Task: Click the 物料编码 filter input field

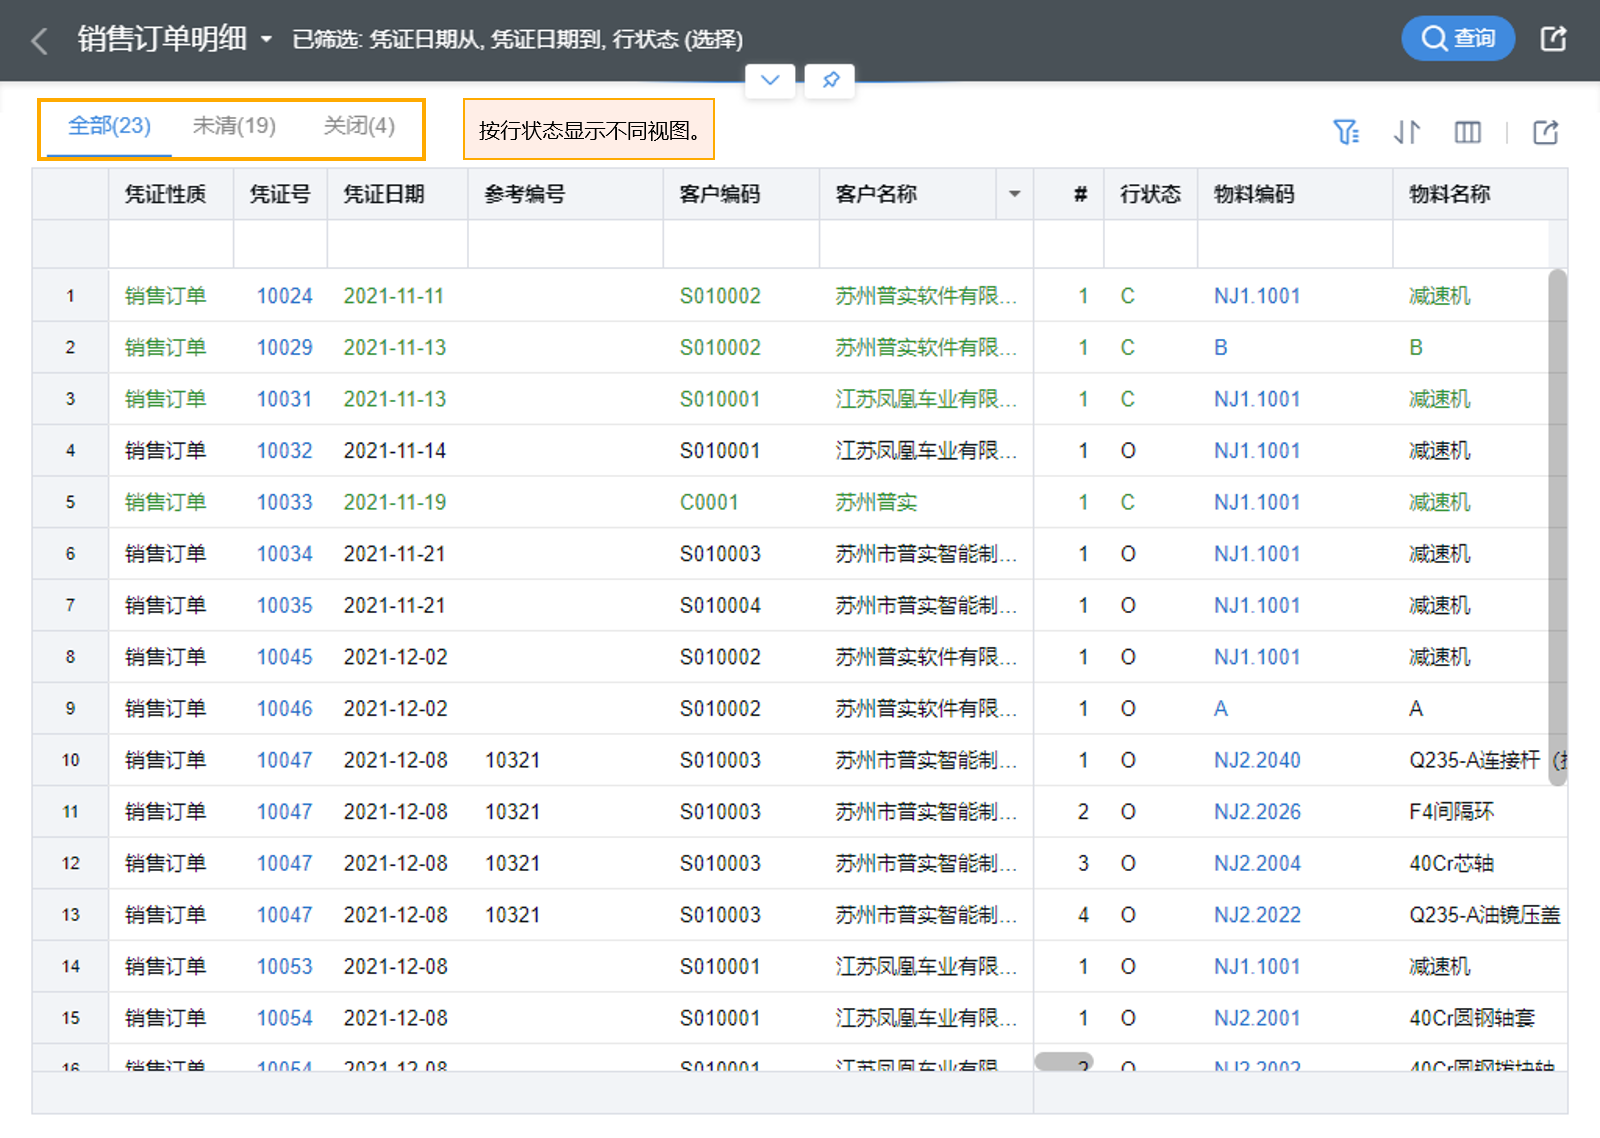Action: (1295, 244)
